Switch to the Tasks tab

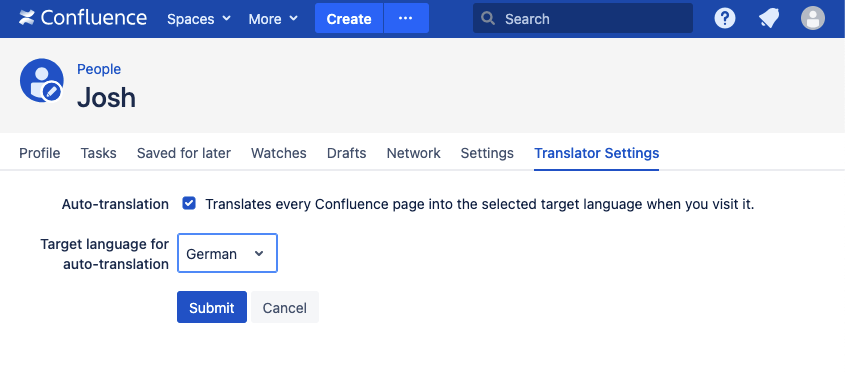point(99,153)
